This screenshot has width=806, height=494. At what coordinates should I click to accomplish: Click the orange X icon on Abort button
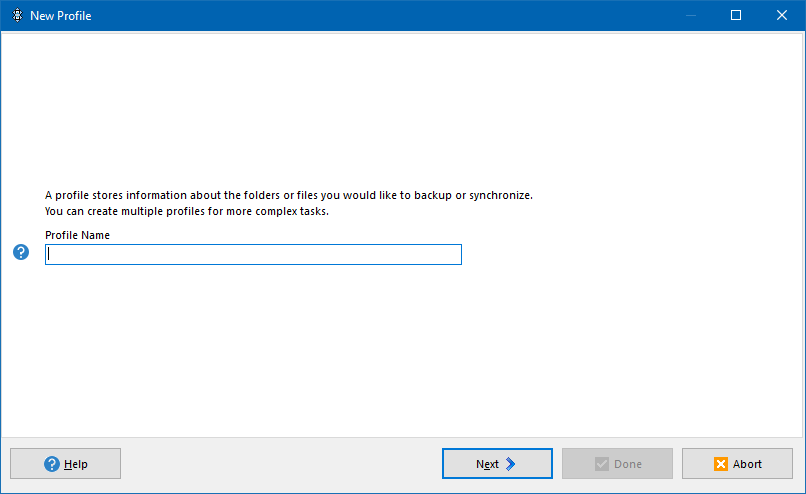pos(720,464)
